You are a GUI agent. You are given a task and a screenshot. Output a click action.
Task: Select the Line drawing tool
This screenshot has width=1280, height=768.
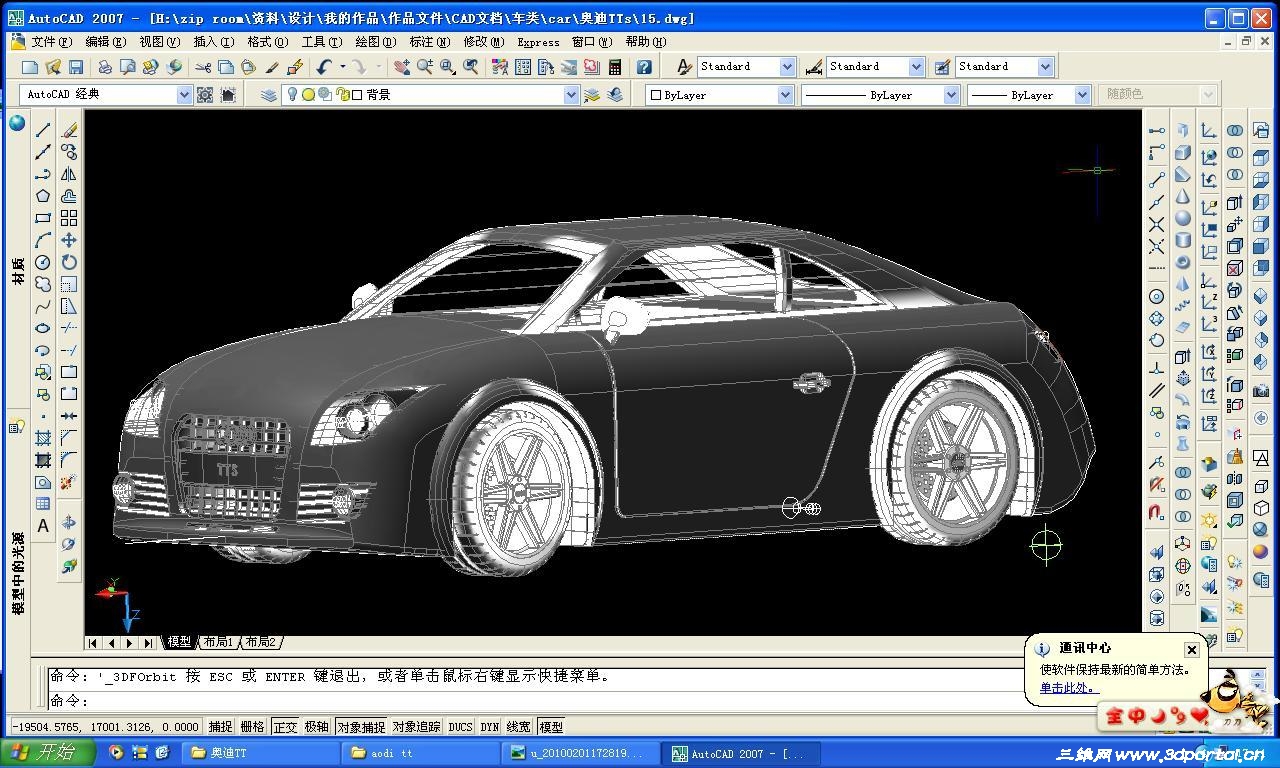click(43, 131)
